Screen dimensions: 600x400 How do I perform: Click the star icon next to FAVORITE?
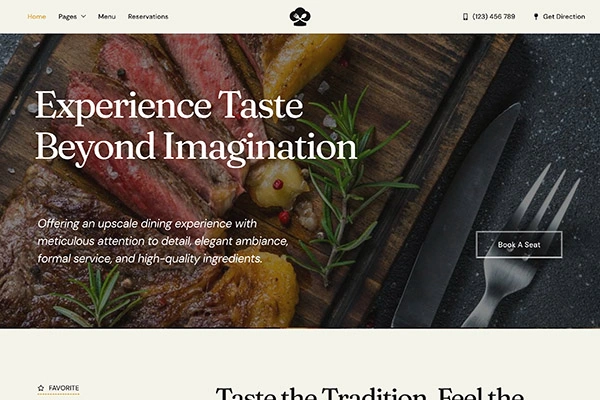pyautogui.click(x=41, y=388)
